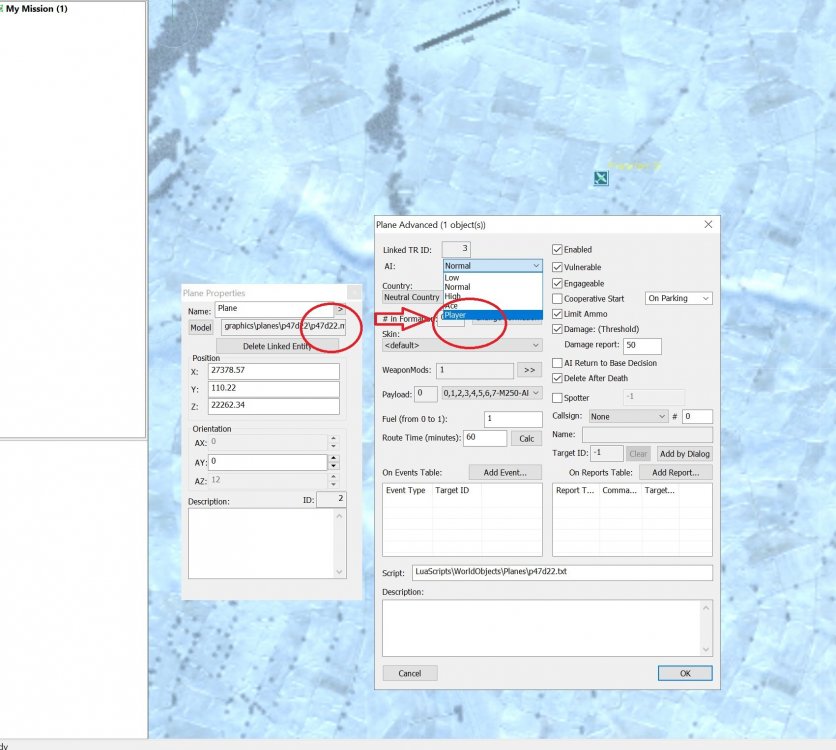Toggle AI Return to Base Decision
This screenshot has width=836, height=750.
pyautogui.click(x=558, y=363)
